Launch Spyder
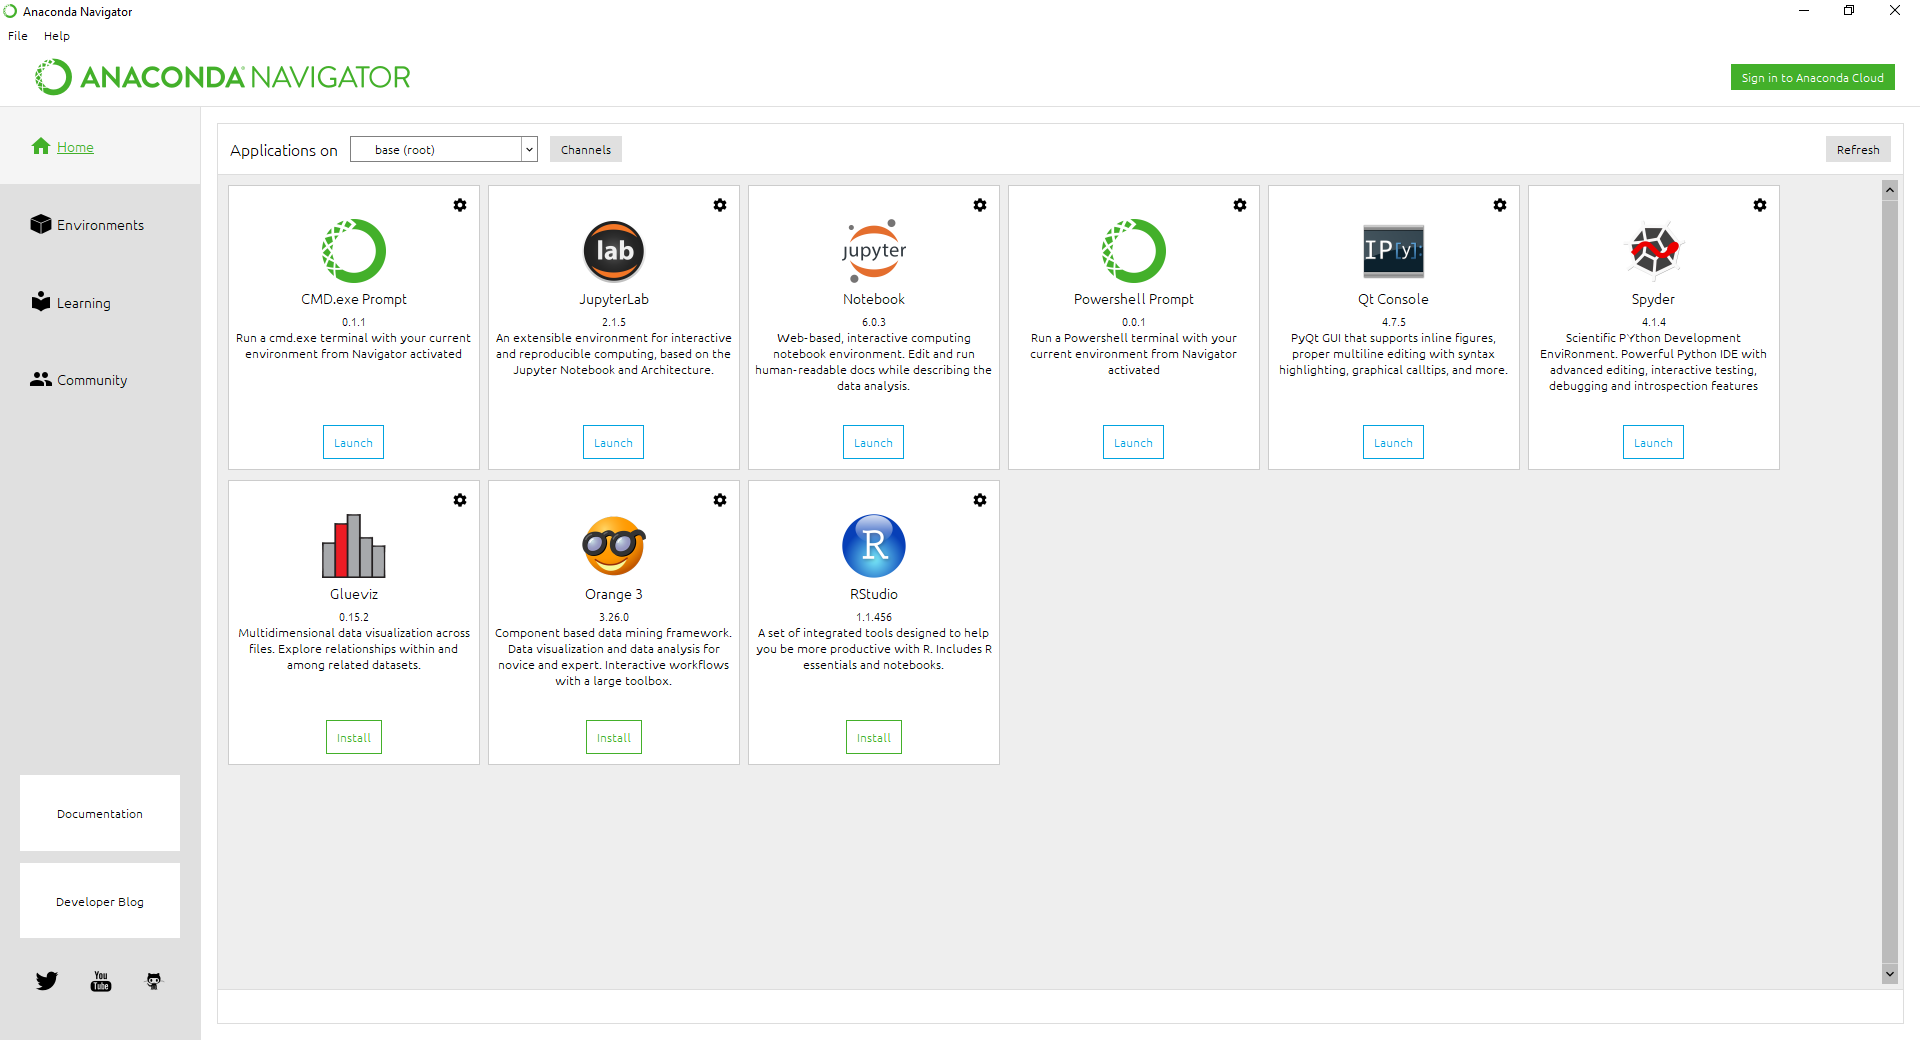 [x=1654, y=443]
